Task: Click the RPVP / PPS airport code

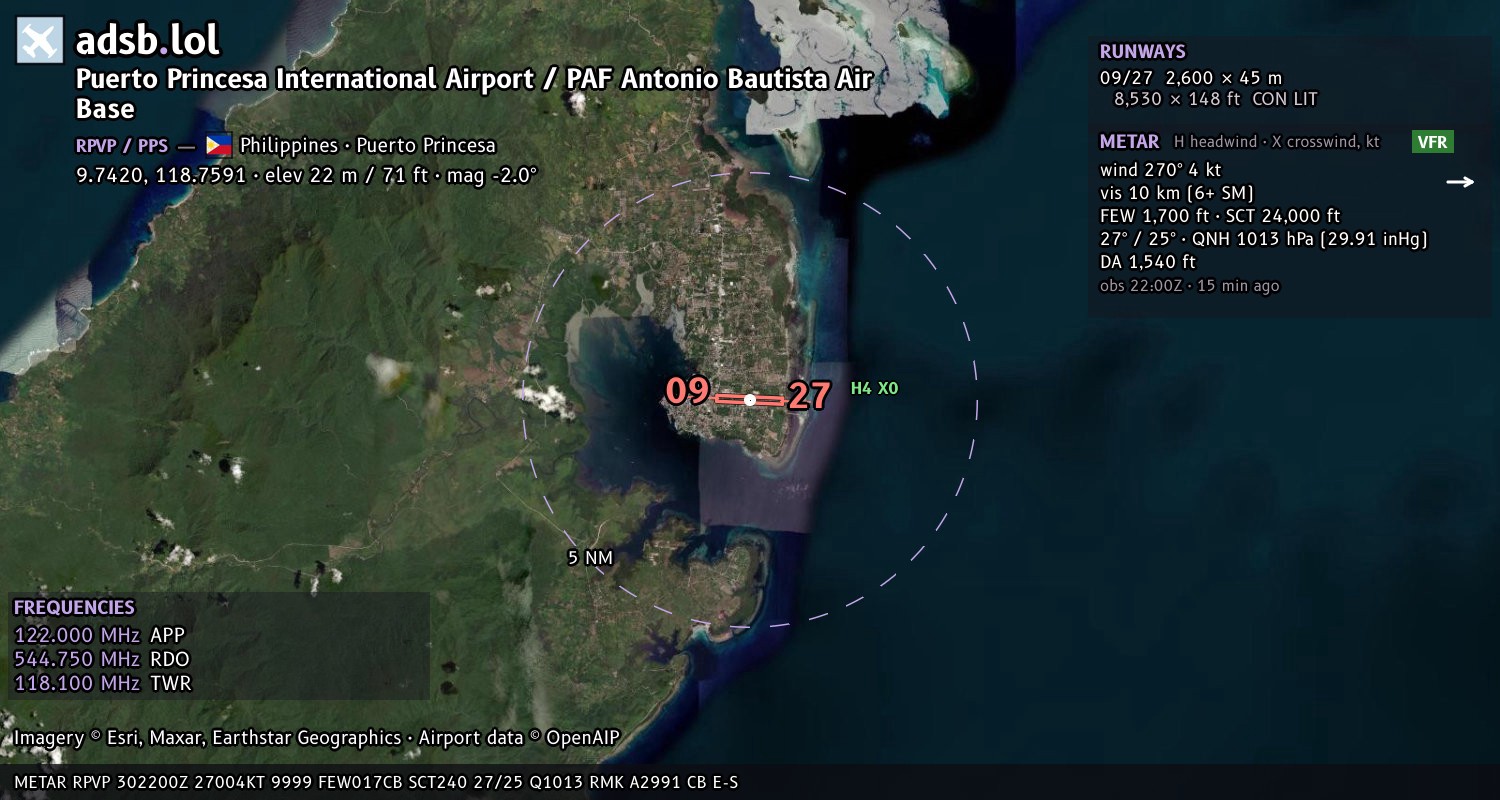Action: tap(122, 146)
